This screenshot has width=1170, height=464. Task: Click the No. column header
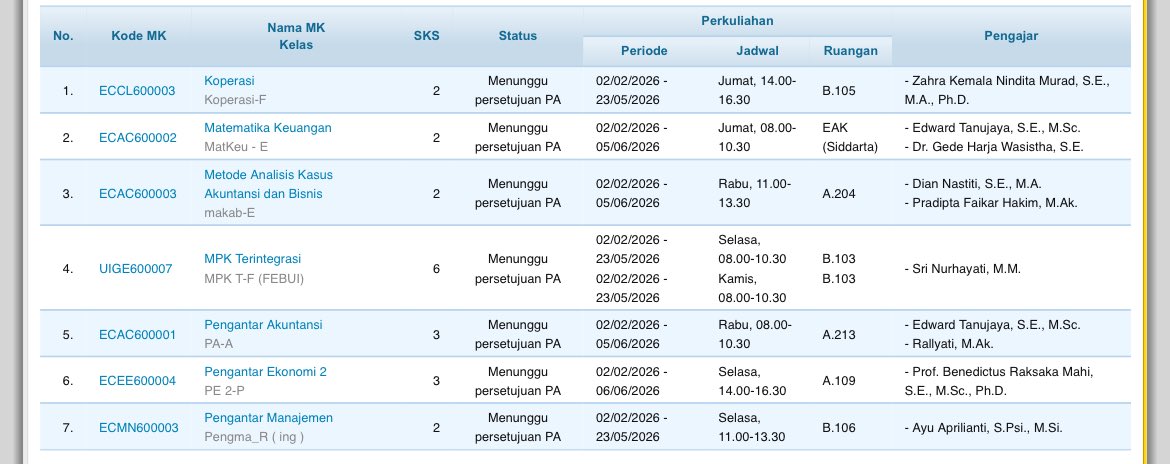[63, 36]
